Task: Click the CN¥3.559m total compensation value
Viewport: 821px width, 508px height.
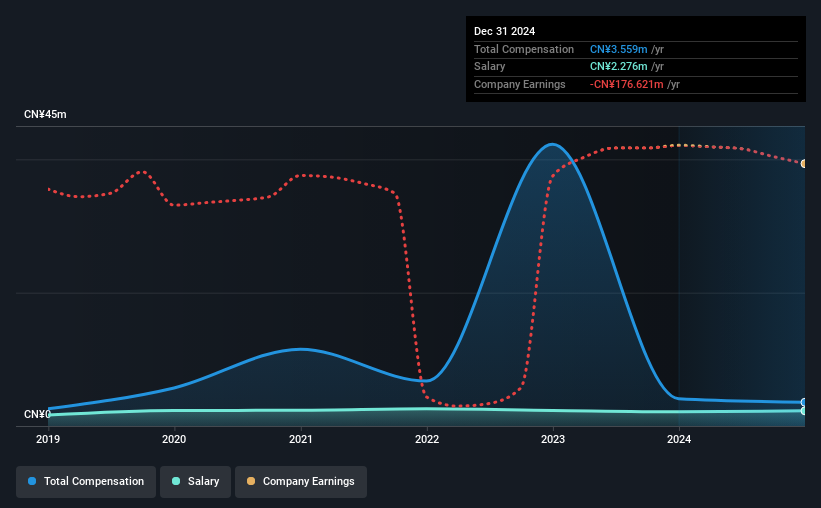Action: pos(618,49)
